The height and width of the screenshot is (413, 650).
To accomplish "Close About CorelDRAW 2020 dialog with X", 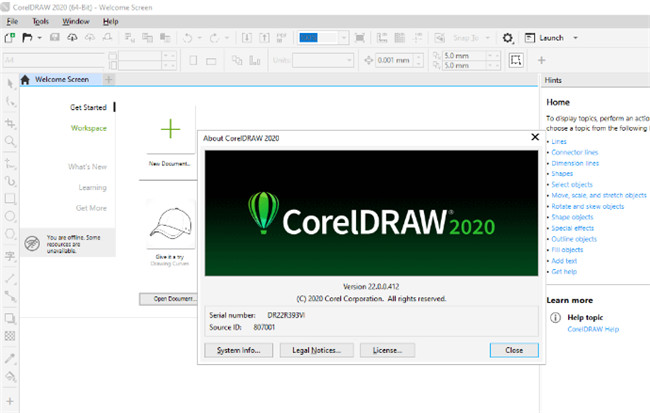I will point(535,137).
